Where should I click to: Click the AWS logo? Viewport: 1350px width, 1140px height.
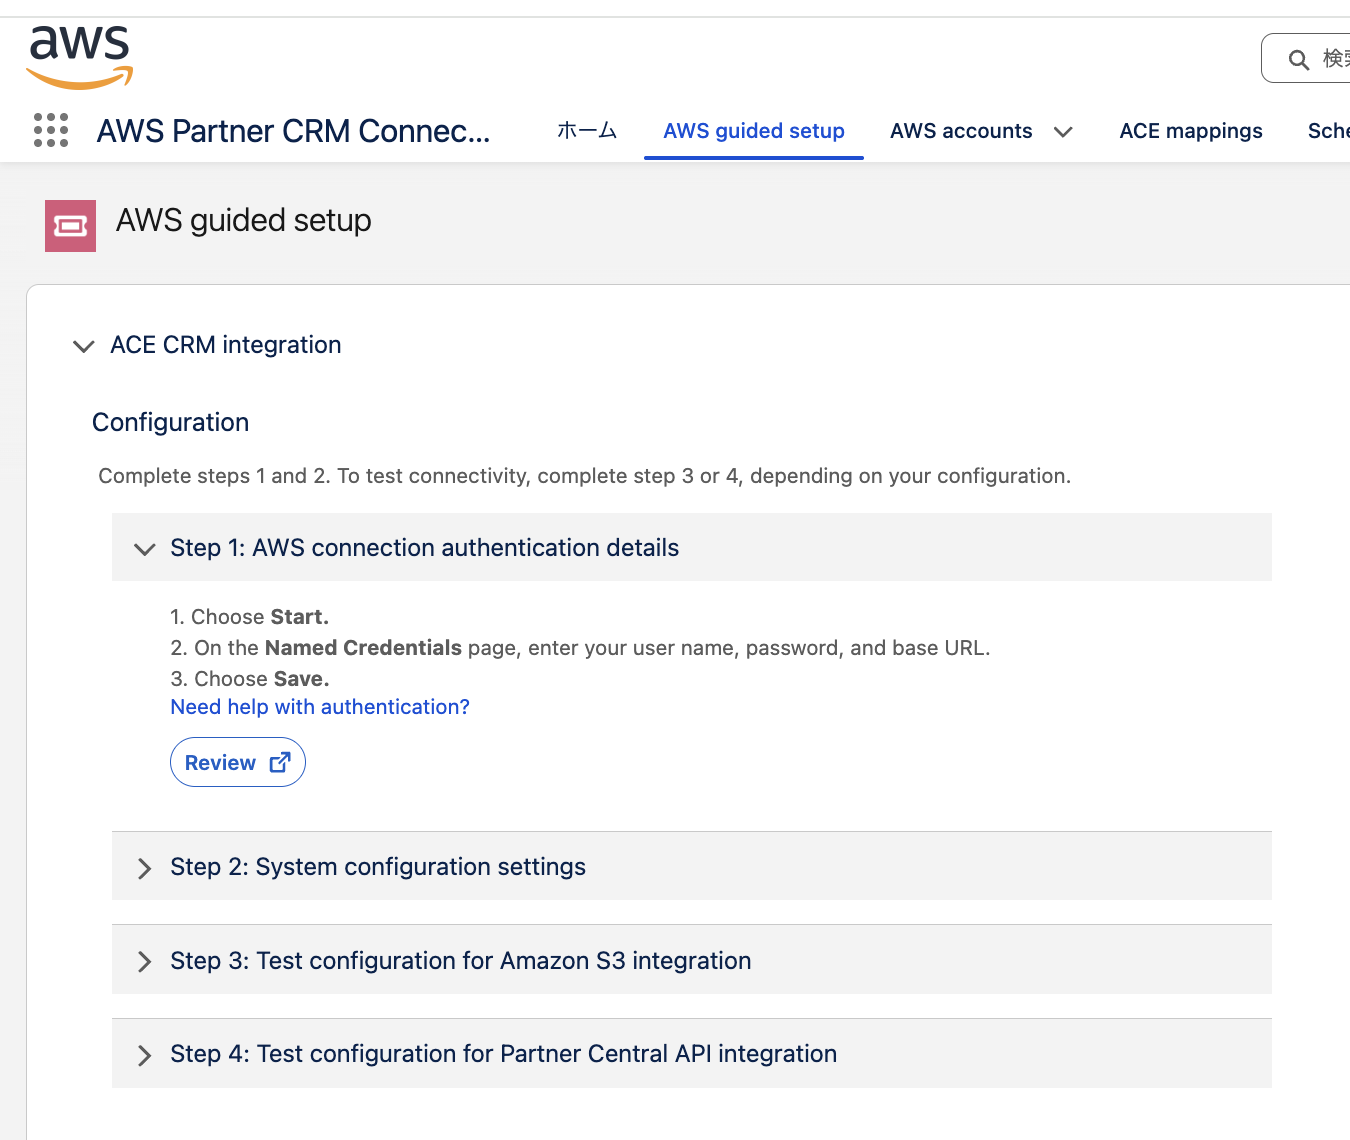click(79, 57)
